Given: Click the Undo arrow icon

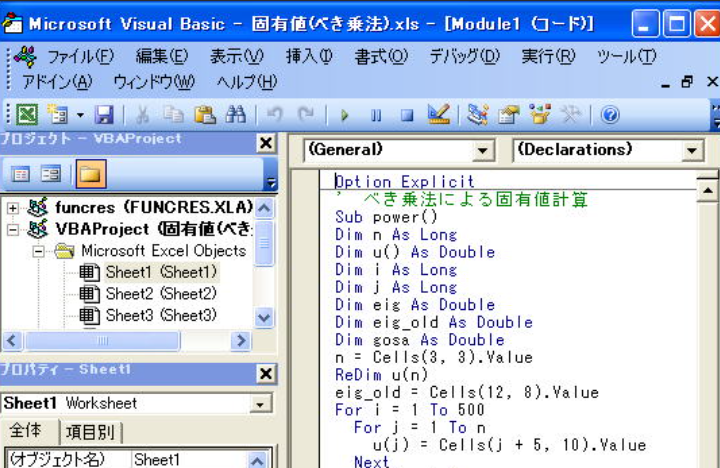Looking at the screenshot, I should [x=275, y=114].
